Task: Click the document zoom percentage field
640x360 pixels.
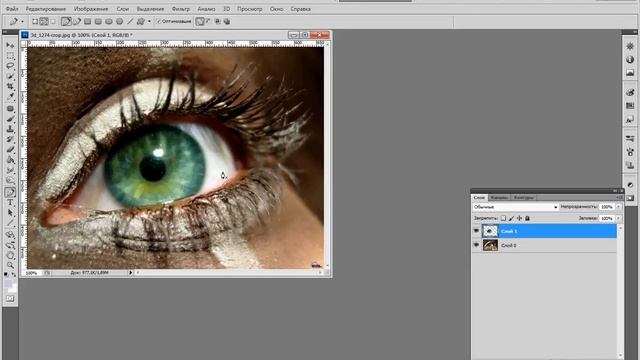Action: pyautogui.click(x=32, y=272)
